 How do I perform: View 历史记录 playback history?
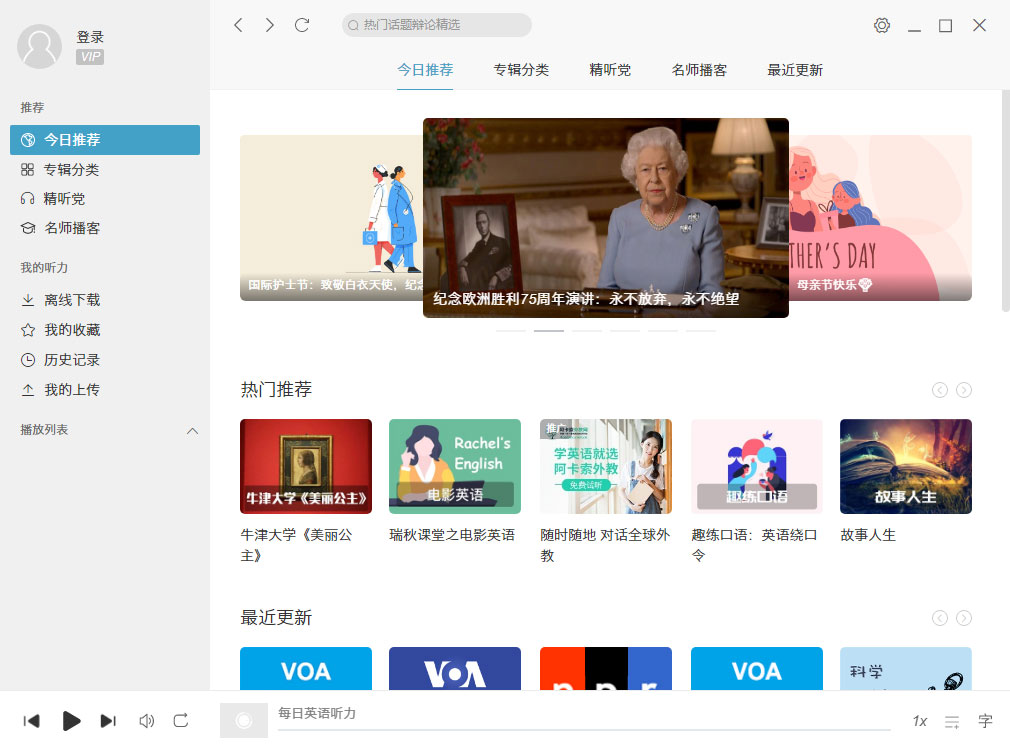click(x=70, y=359)
